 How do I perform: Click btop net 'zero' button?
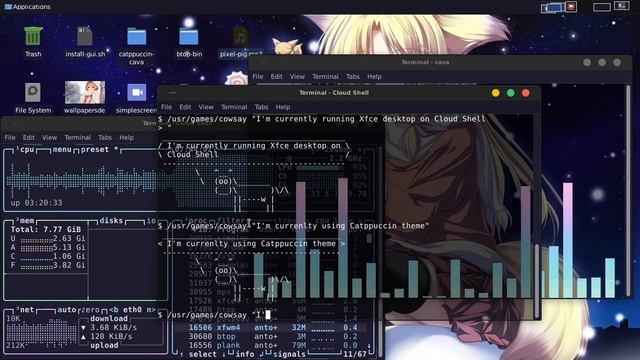pos(89,310)
